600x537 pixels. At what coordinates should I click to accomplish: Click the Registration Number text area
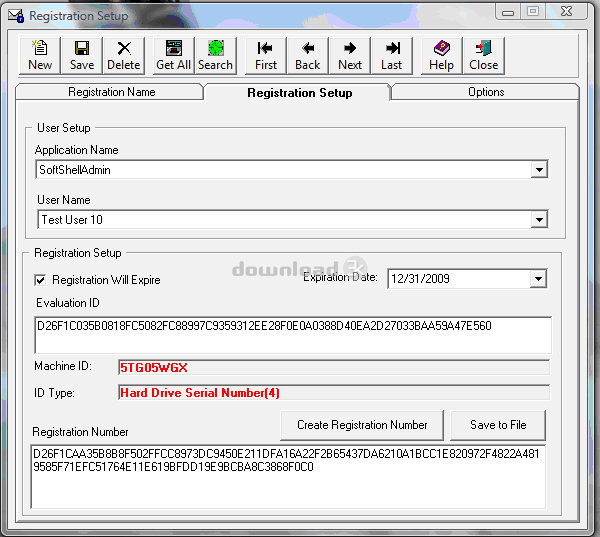(288, 477)
